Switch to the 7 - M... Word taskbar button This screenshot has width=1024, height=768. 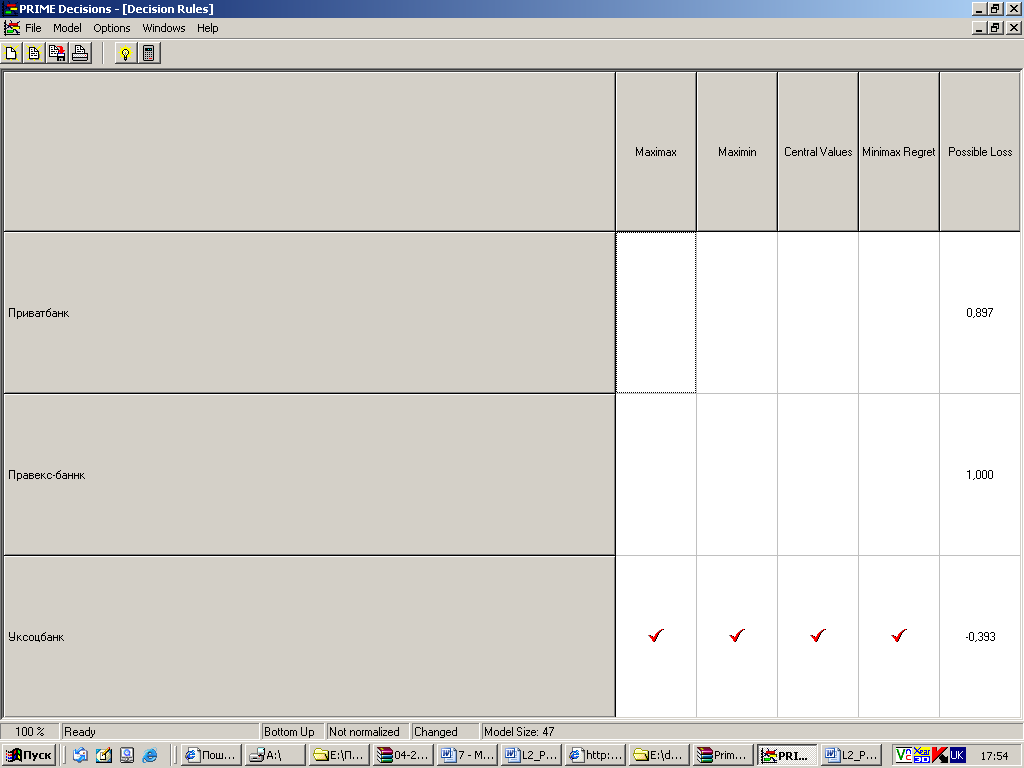pyautogui.click(x=467, y=755)
